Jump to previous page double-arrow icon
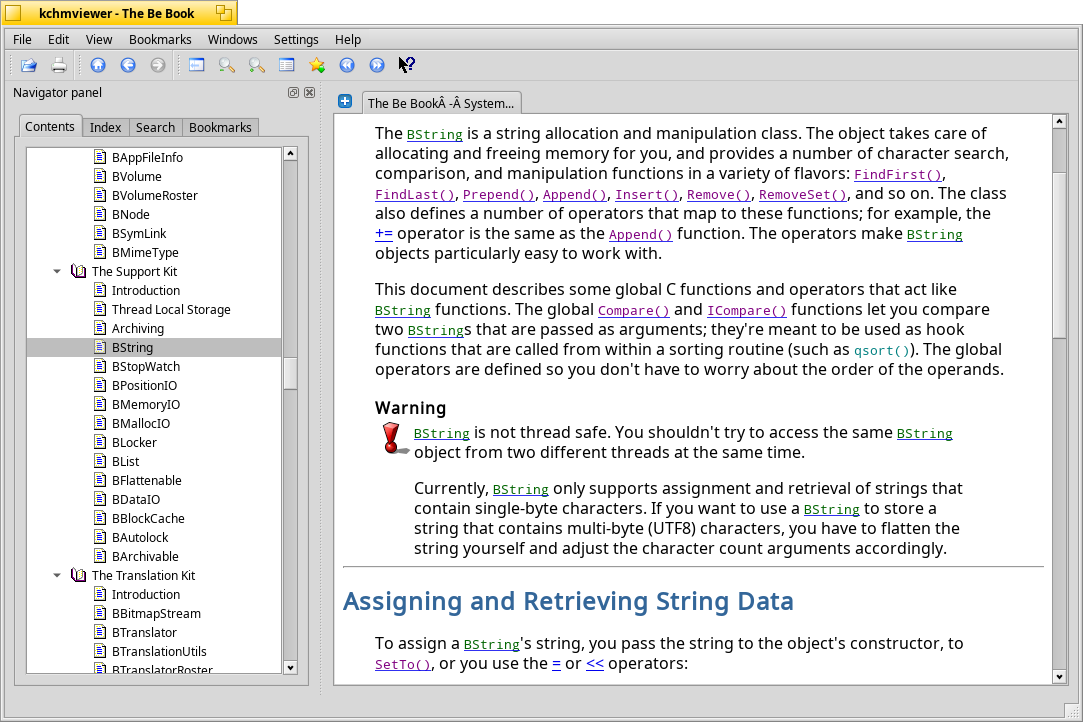 pyautogui.click(x=347, y=65)
